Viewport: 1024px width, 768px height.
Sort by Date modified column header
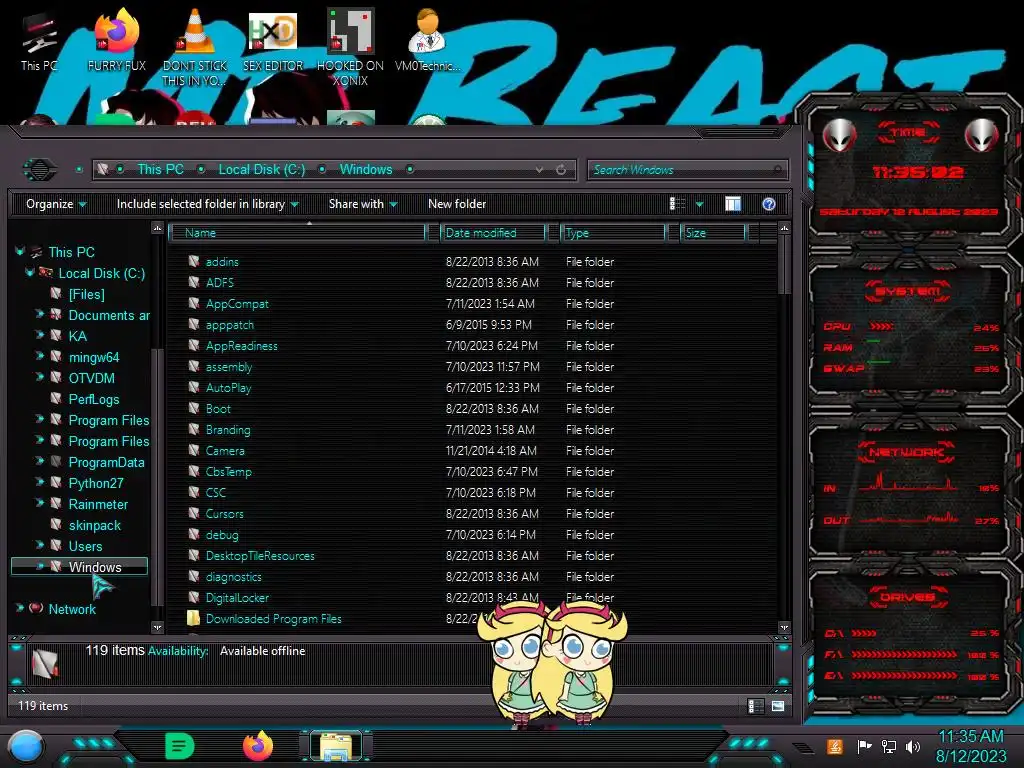click(493, 233)
